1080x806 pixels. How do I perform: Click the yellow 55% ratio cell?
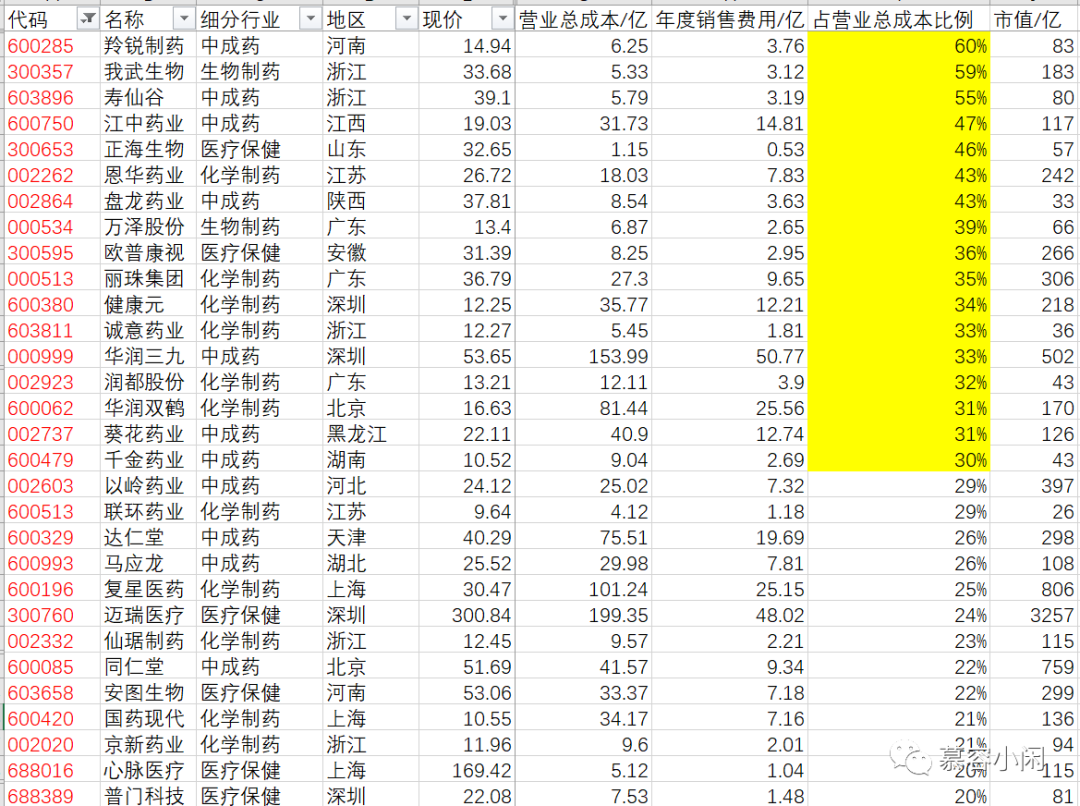click(899, 98)
